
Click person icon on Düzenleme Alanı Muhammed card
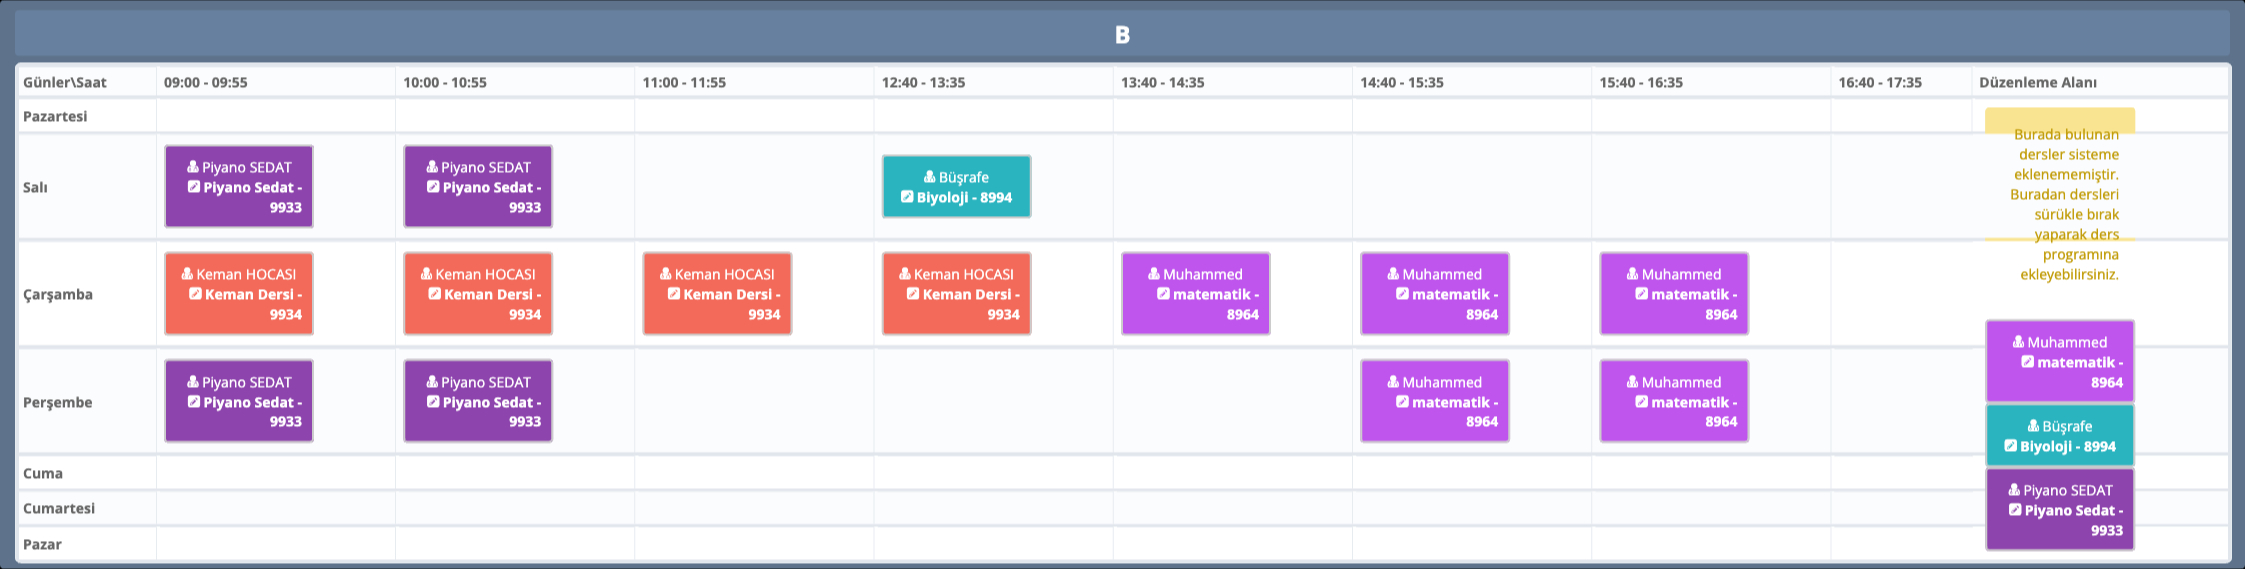[x=2018, y=342]
